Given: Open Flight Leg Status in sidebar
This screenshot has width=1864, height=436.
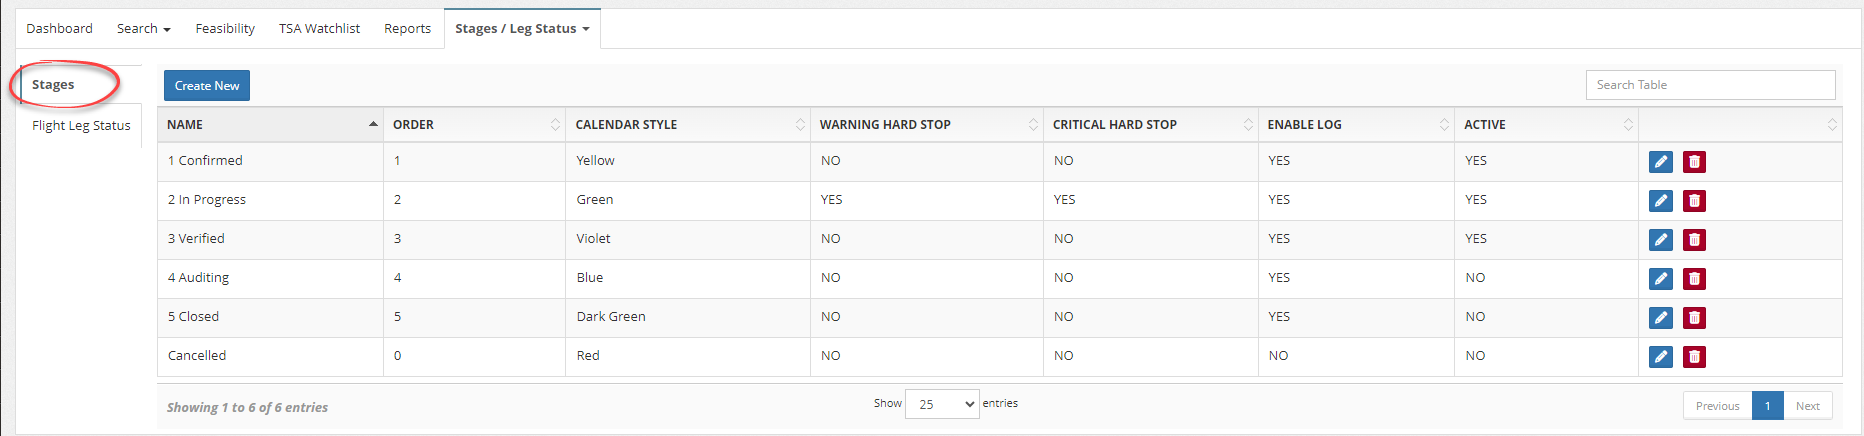Looking at the screenshot, I should (x=81, y=126).
